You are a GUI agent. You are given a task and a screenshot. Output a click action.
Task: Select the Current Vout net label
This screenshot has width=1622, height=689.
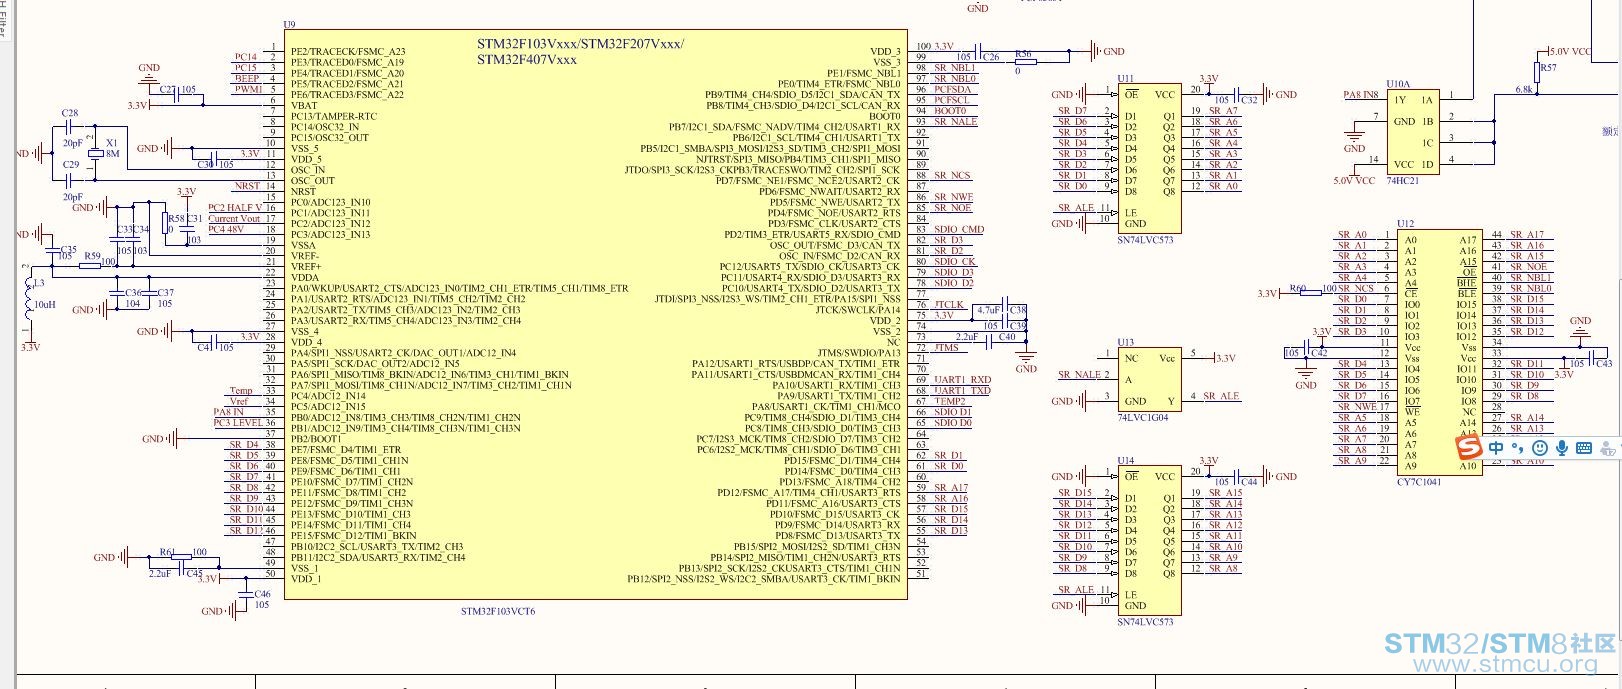click(234, 218)
